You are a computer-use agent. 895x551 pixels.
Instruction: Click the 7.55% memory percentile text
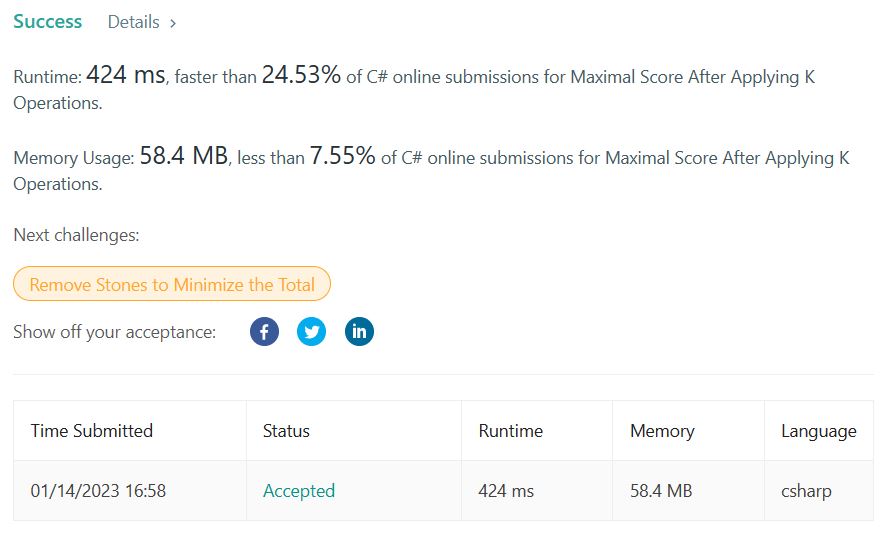[x=342, y=156]
